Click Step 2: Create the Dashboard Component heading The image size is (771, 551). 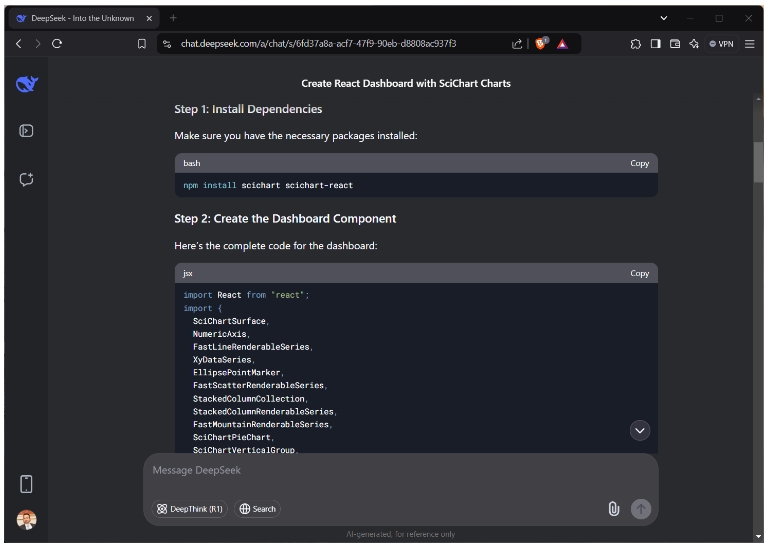pyautogui.click(x=285, y=219)
